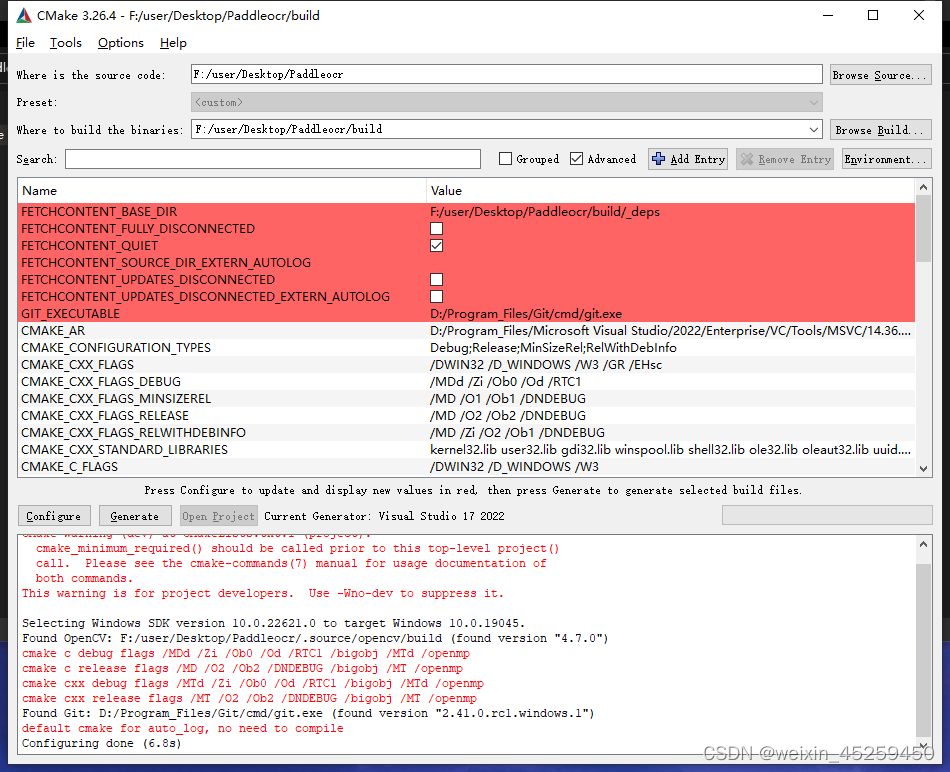Click into the Search field
950x772 pixels.
[x=273, y=159]
